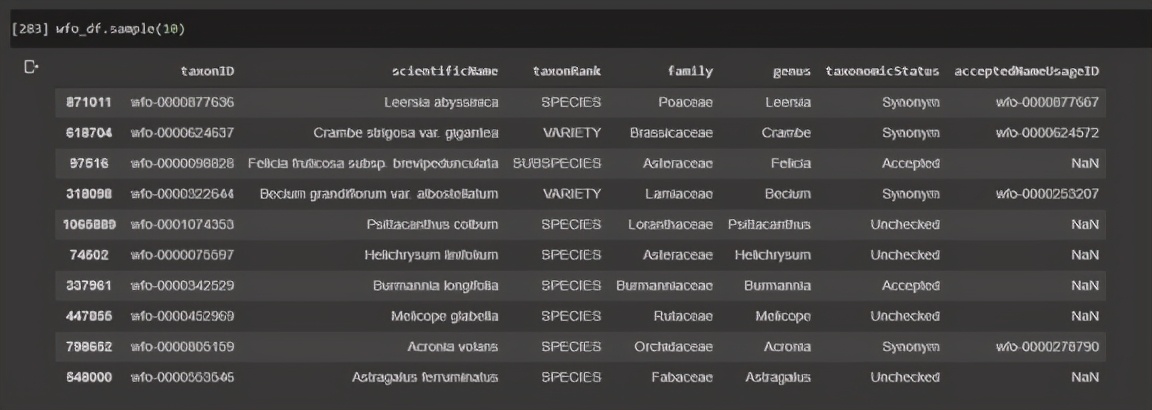Viewport: 1152px width, 410px height.
Task: Click the acceptedNameUsageID column header
Action: pos(1026,71)
